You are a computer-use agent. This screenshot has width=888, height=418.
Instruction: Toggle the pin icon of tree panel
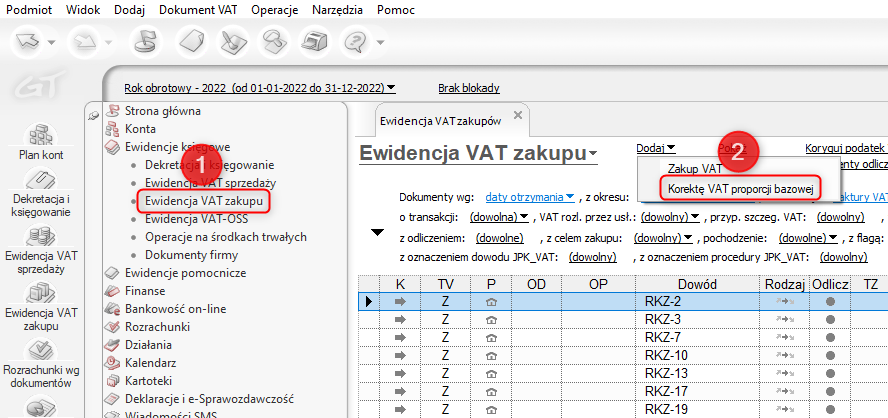click(94, 115)
